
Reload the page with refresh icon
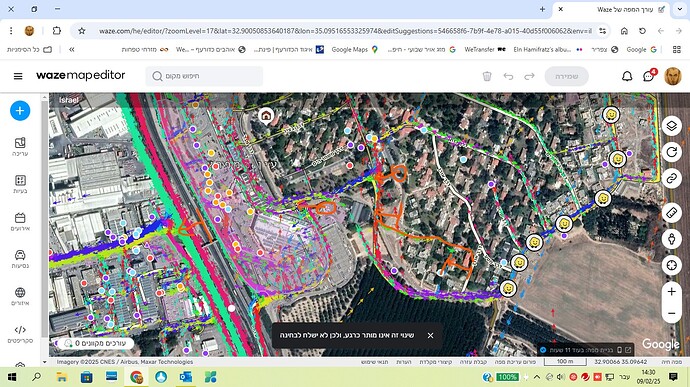point(642,31)
